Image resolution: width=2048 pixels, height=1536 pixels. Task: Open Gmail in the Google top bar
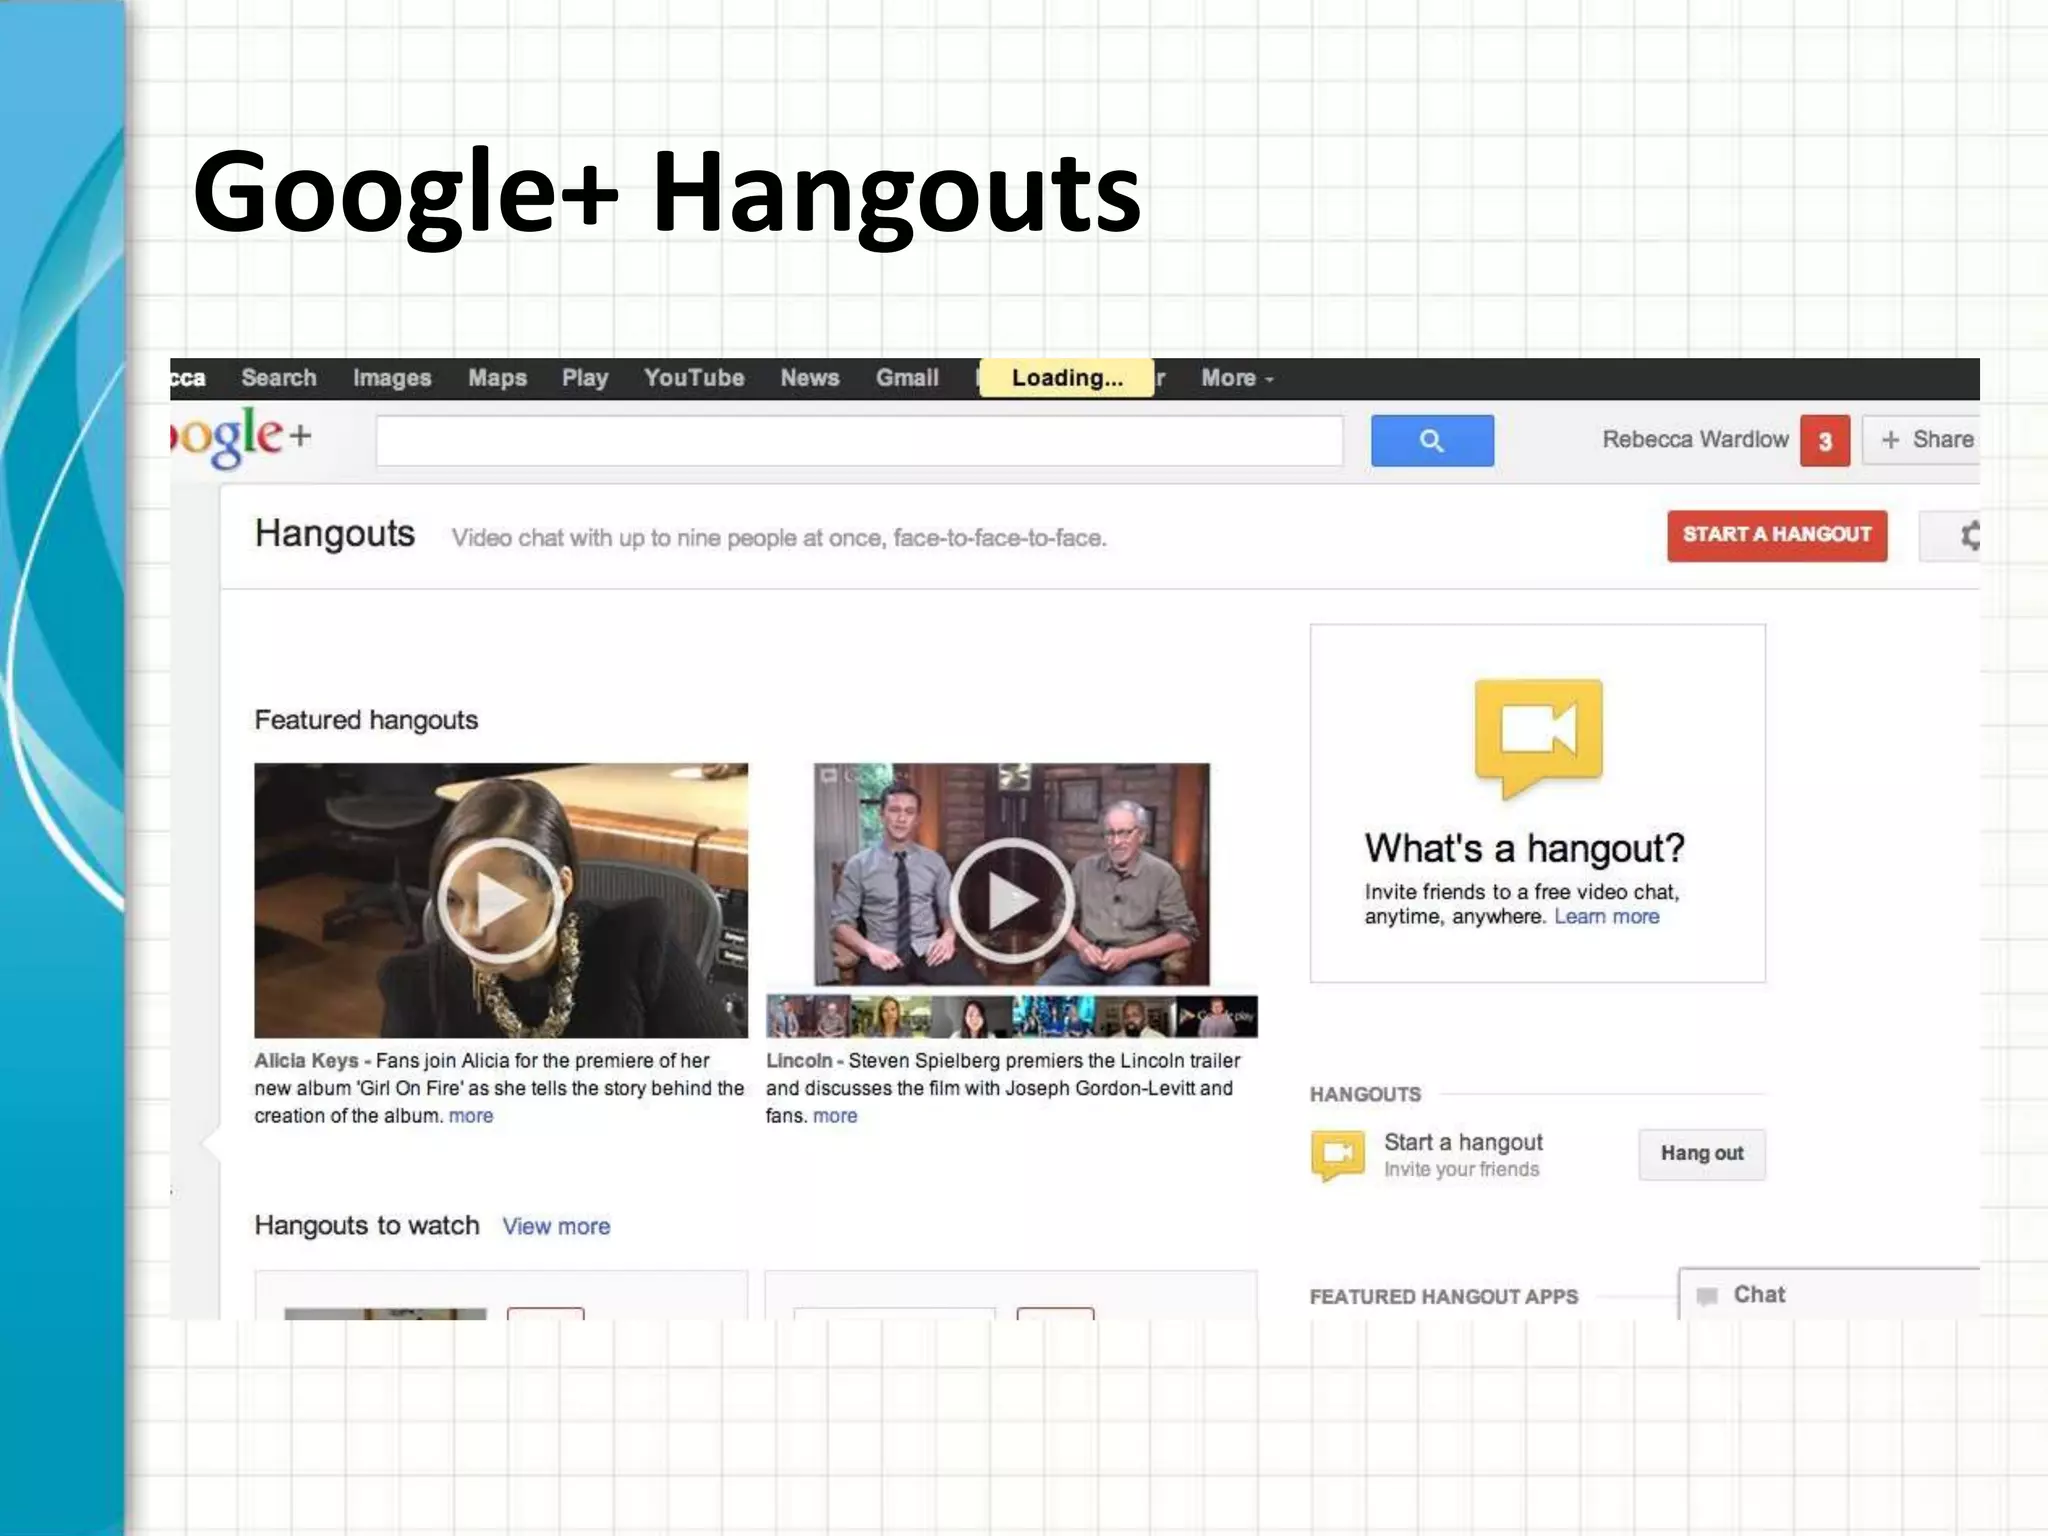(x=907, y=378)
